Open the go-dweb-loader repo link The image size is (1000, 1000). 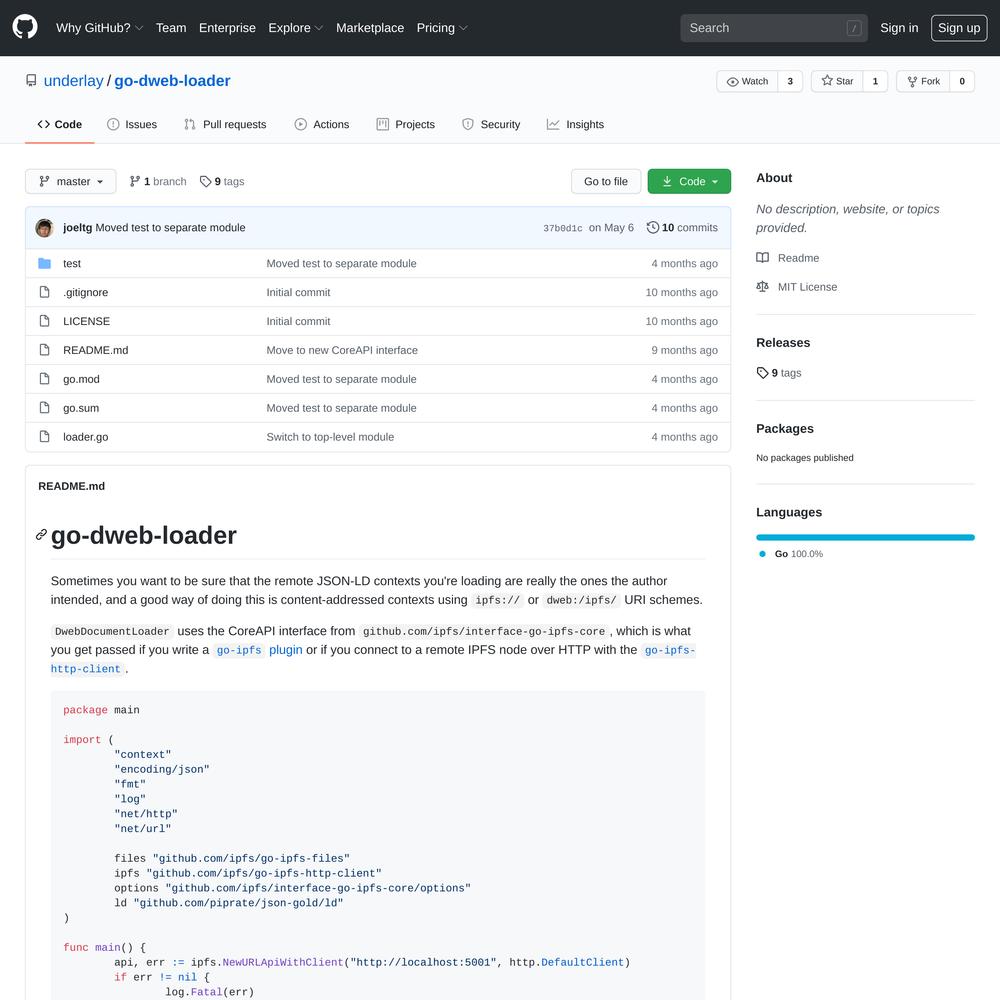(172, 81)
